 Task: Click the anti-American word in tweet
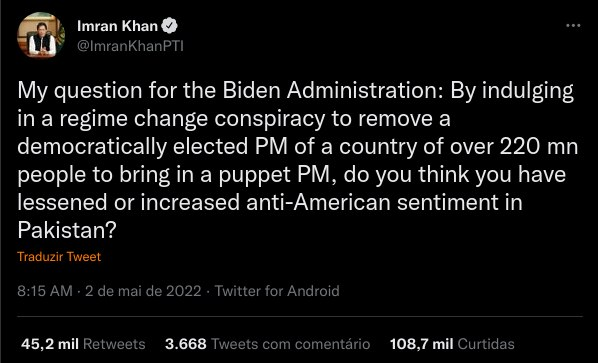[318, 202]
